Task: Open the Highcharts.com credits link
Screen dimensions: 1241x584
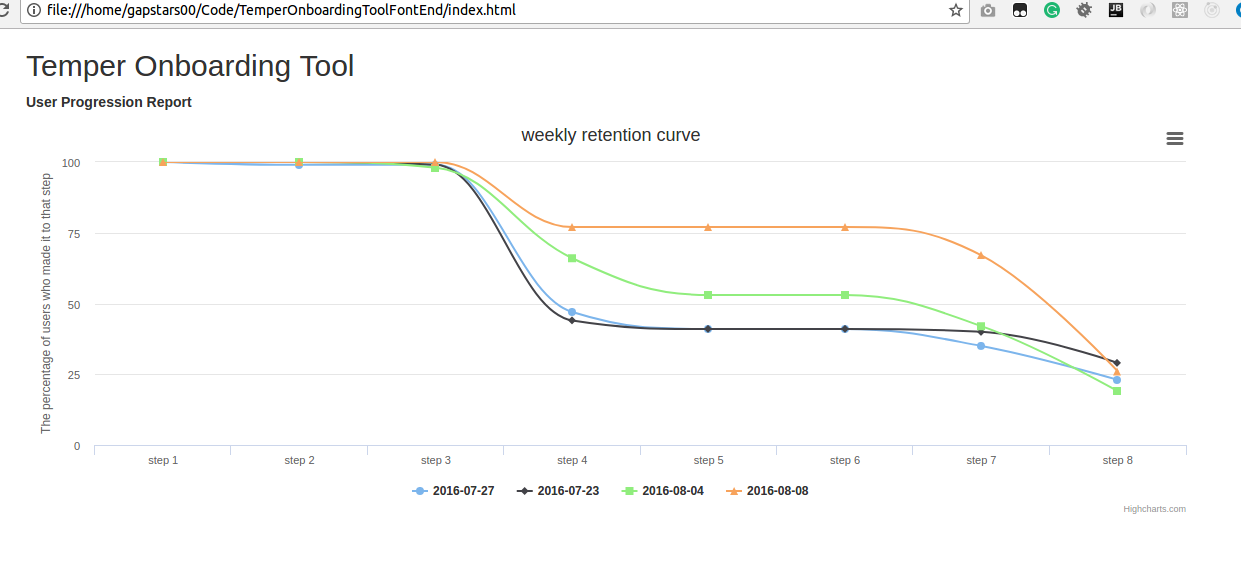Action: point(1154,509)
